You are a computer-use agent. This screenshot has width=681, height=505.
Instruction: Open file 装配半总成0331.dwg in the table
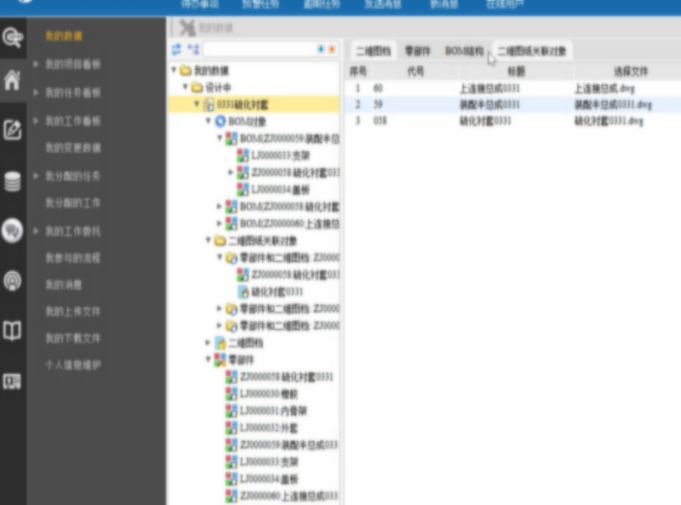click(x=613, y=105)
